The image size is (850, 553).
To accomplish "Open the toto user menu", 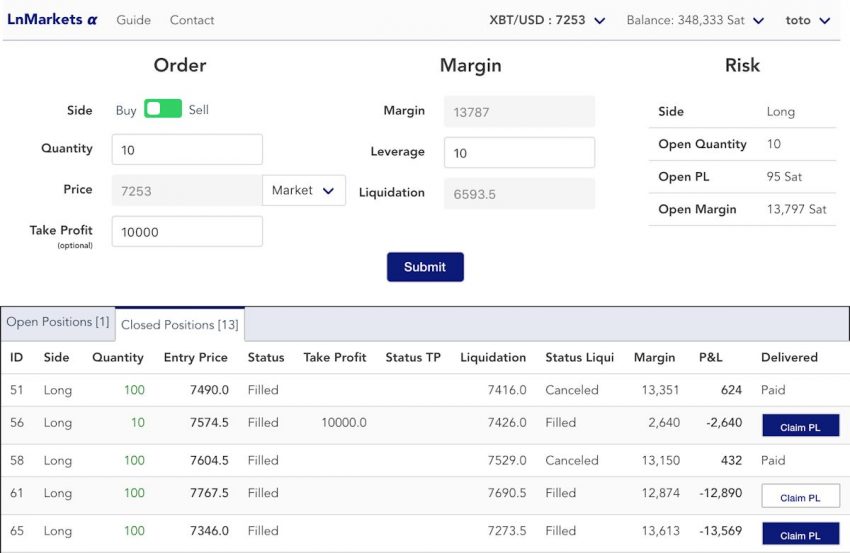I will [x=807, y=20].
